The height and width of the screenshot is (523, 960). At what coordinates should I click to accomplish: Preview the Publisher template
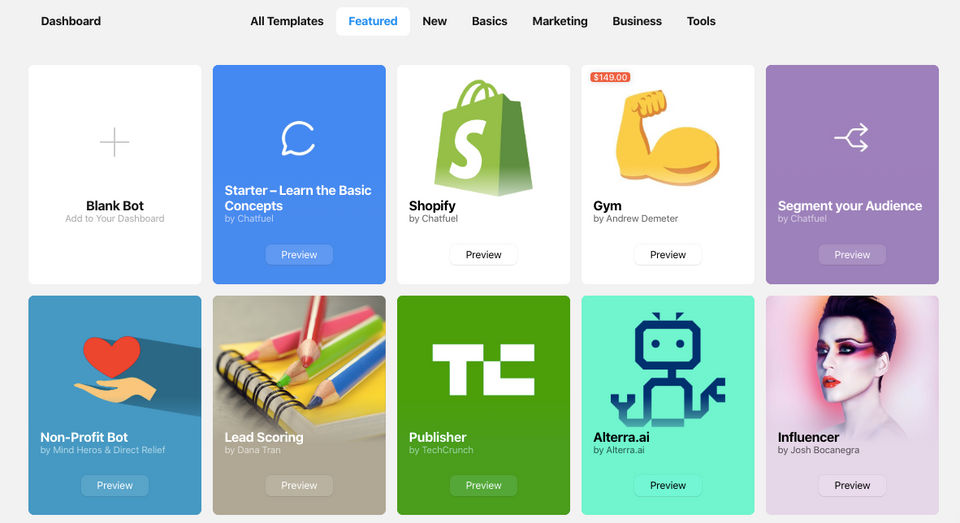click(x=484, y=486)
